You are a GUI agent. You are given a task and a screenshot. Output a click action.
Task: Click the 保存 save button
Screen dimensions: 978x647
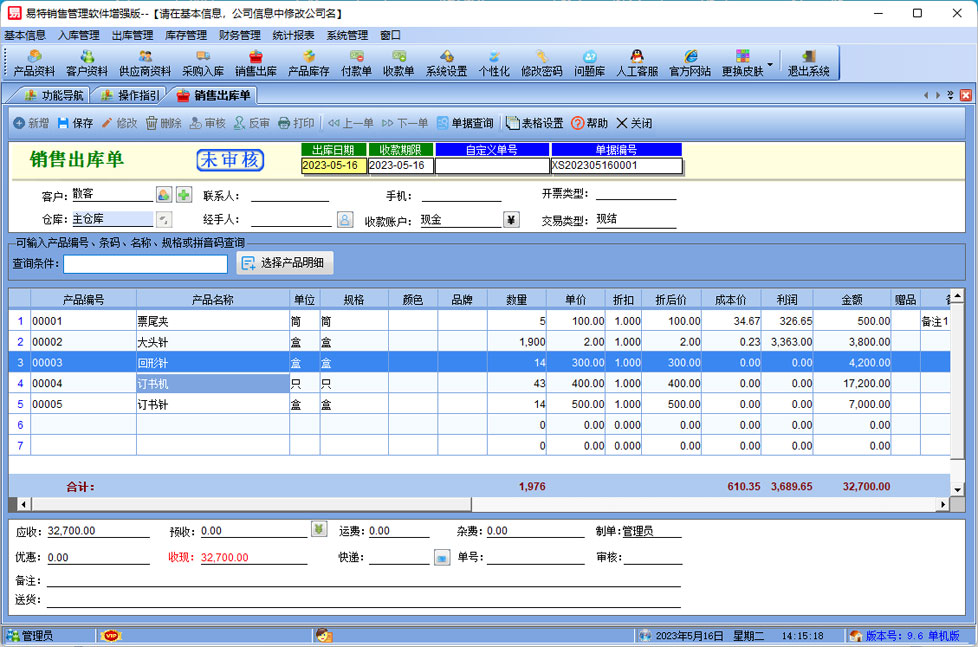click(75, 123)
